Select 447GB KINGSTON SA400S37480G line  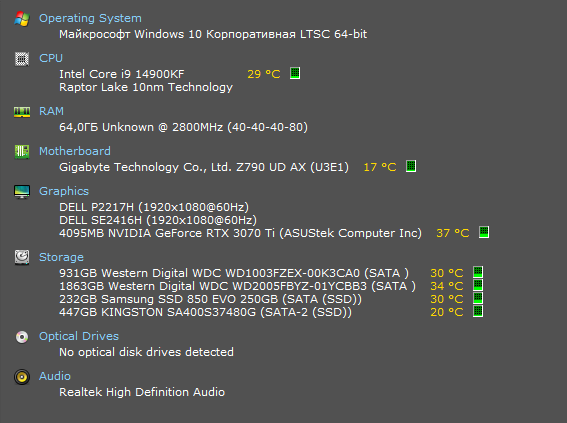click(x=205, y=312)
